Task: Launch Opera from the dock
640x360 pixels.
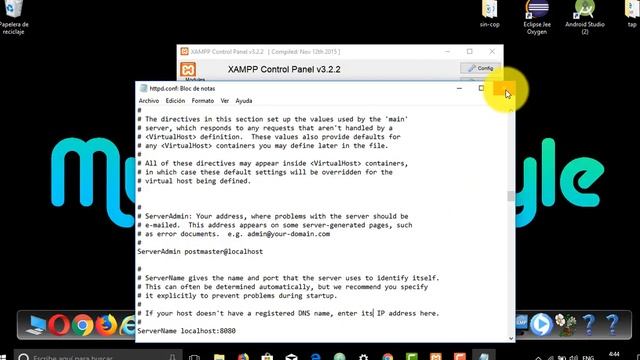Action: (59, 325)
